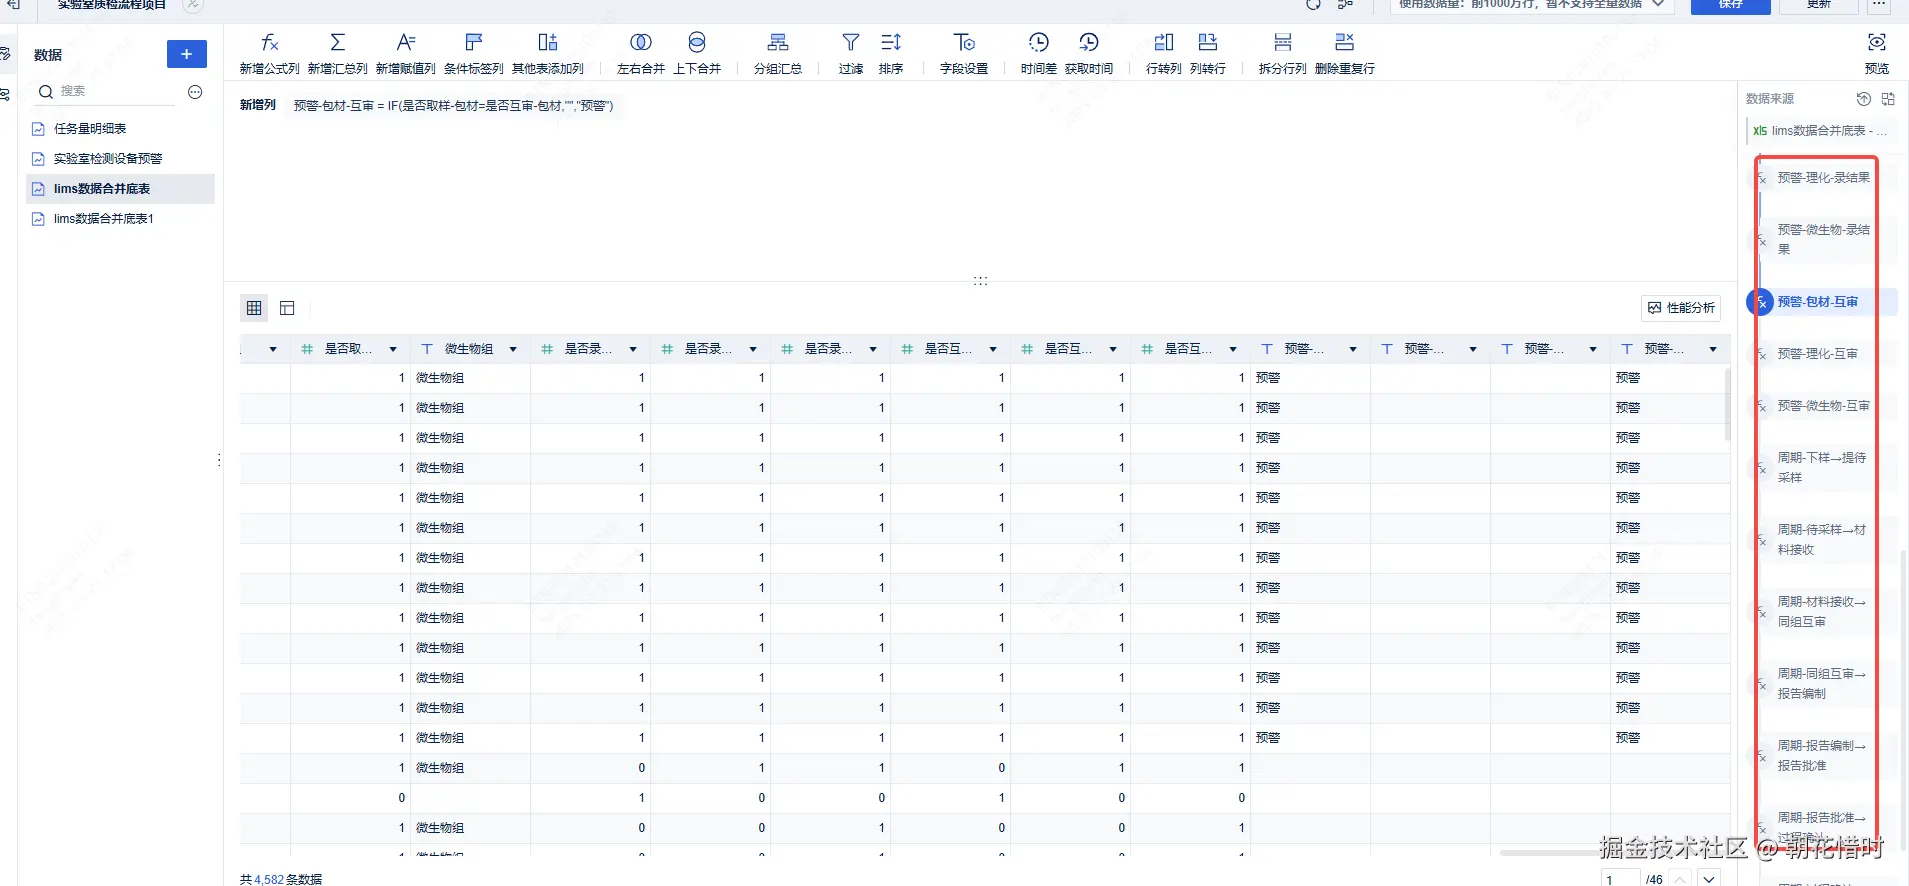Open the 拆分行列 split tool

tap(1282, 53)
